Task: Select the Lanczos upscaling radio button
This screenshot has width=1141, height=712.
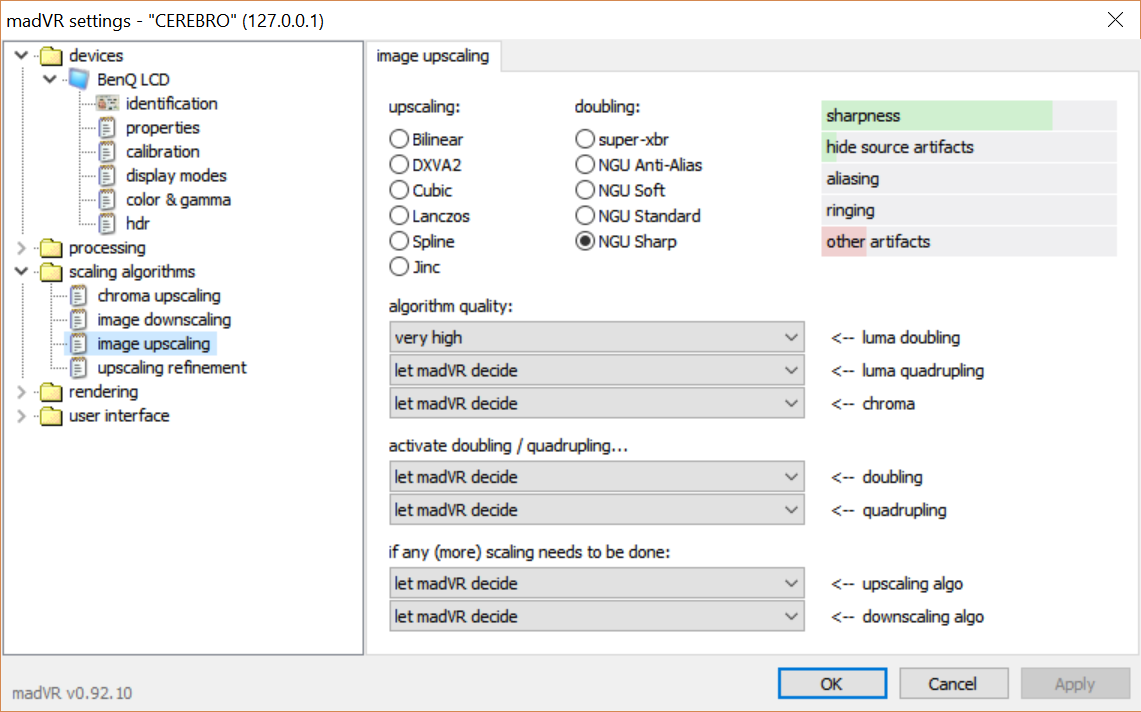Action: (399, 215)
